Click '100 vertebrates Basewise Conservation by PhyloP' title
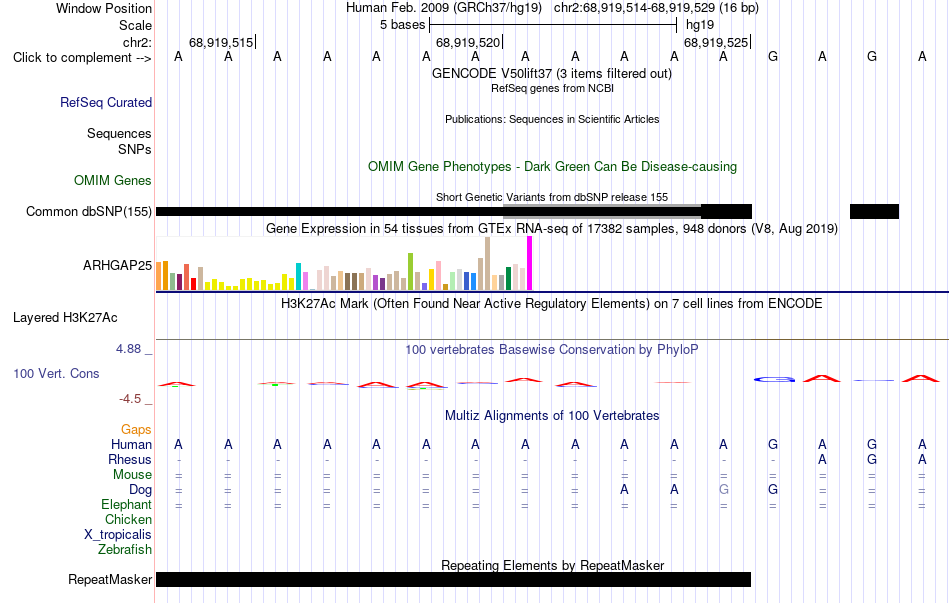The height and width of the screenshot is (603, 950). click(x=552, y=350)
